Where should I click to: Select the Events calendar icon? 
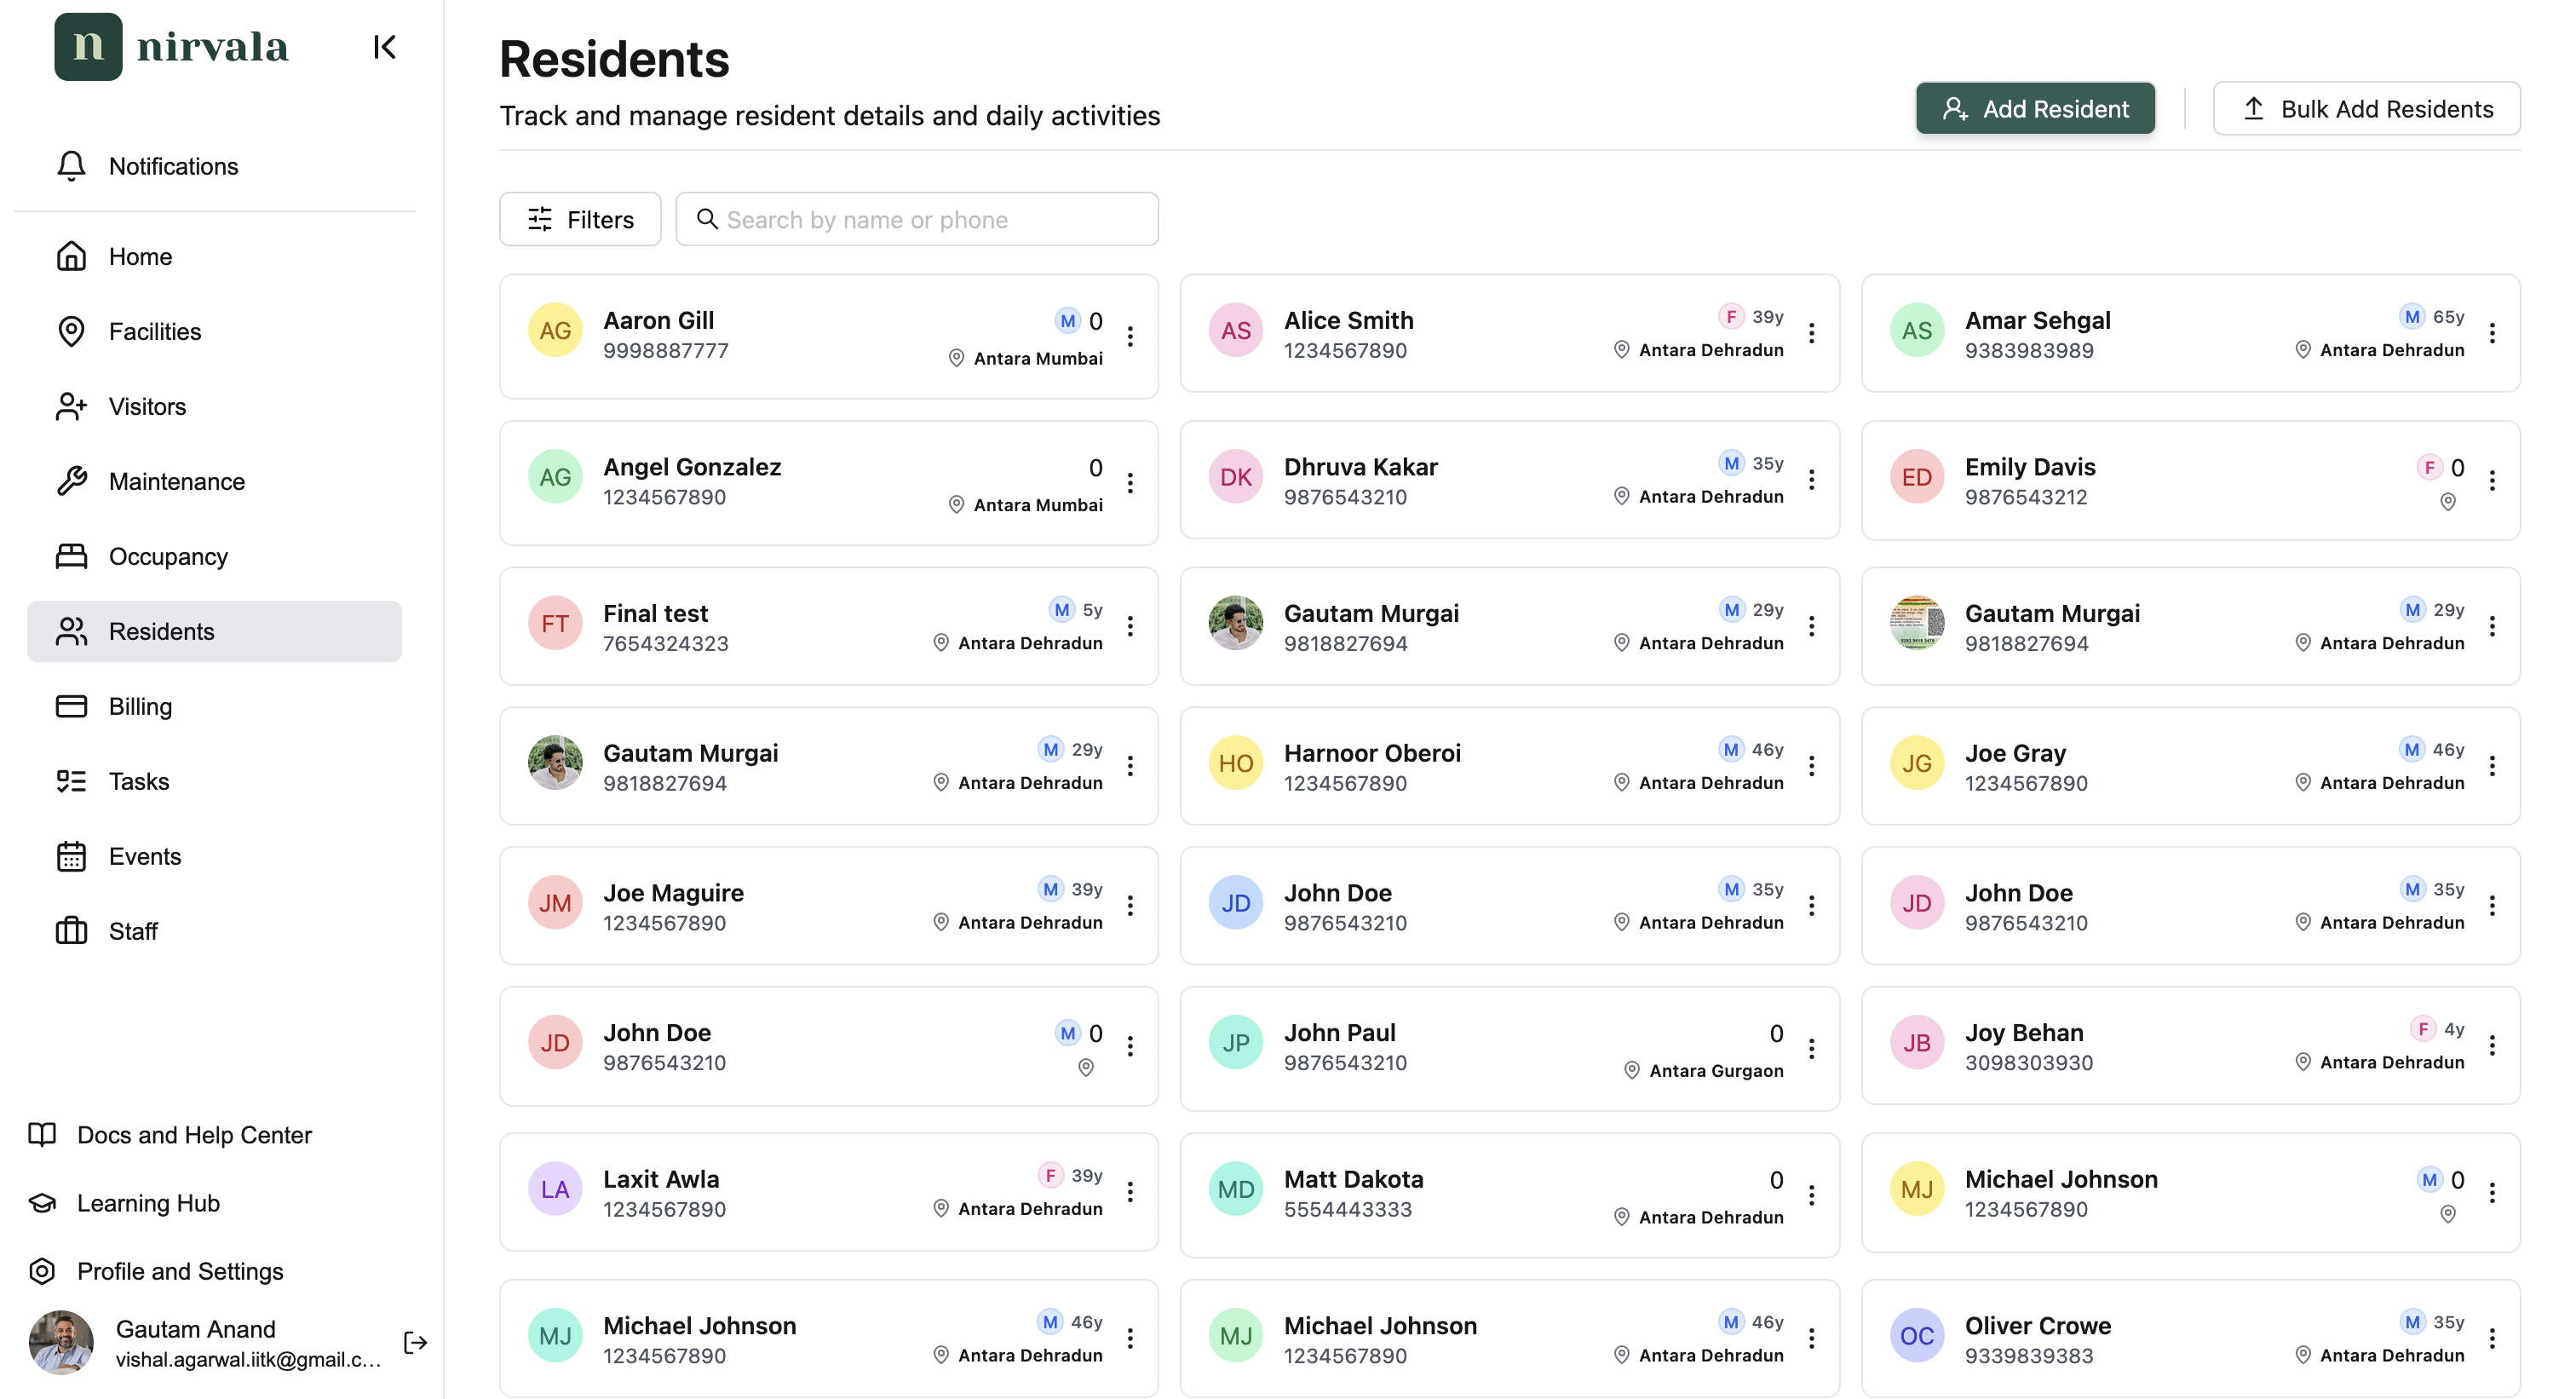click(x=71, y=856)
